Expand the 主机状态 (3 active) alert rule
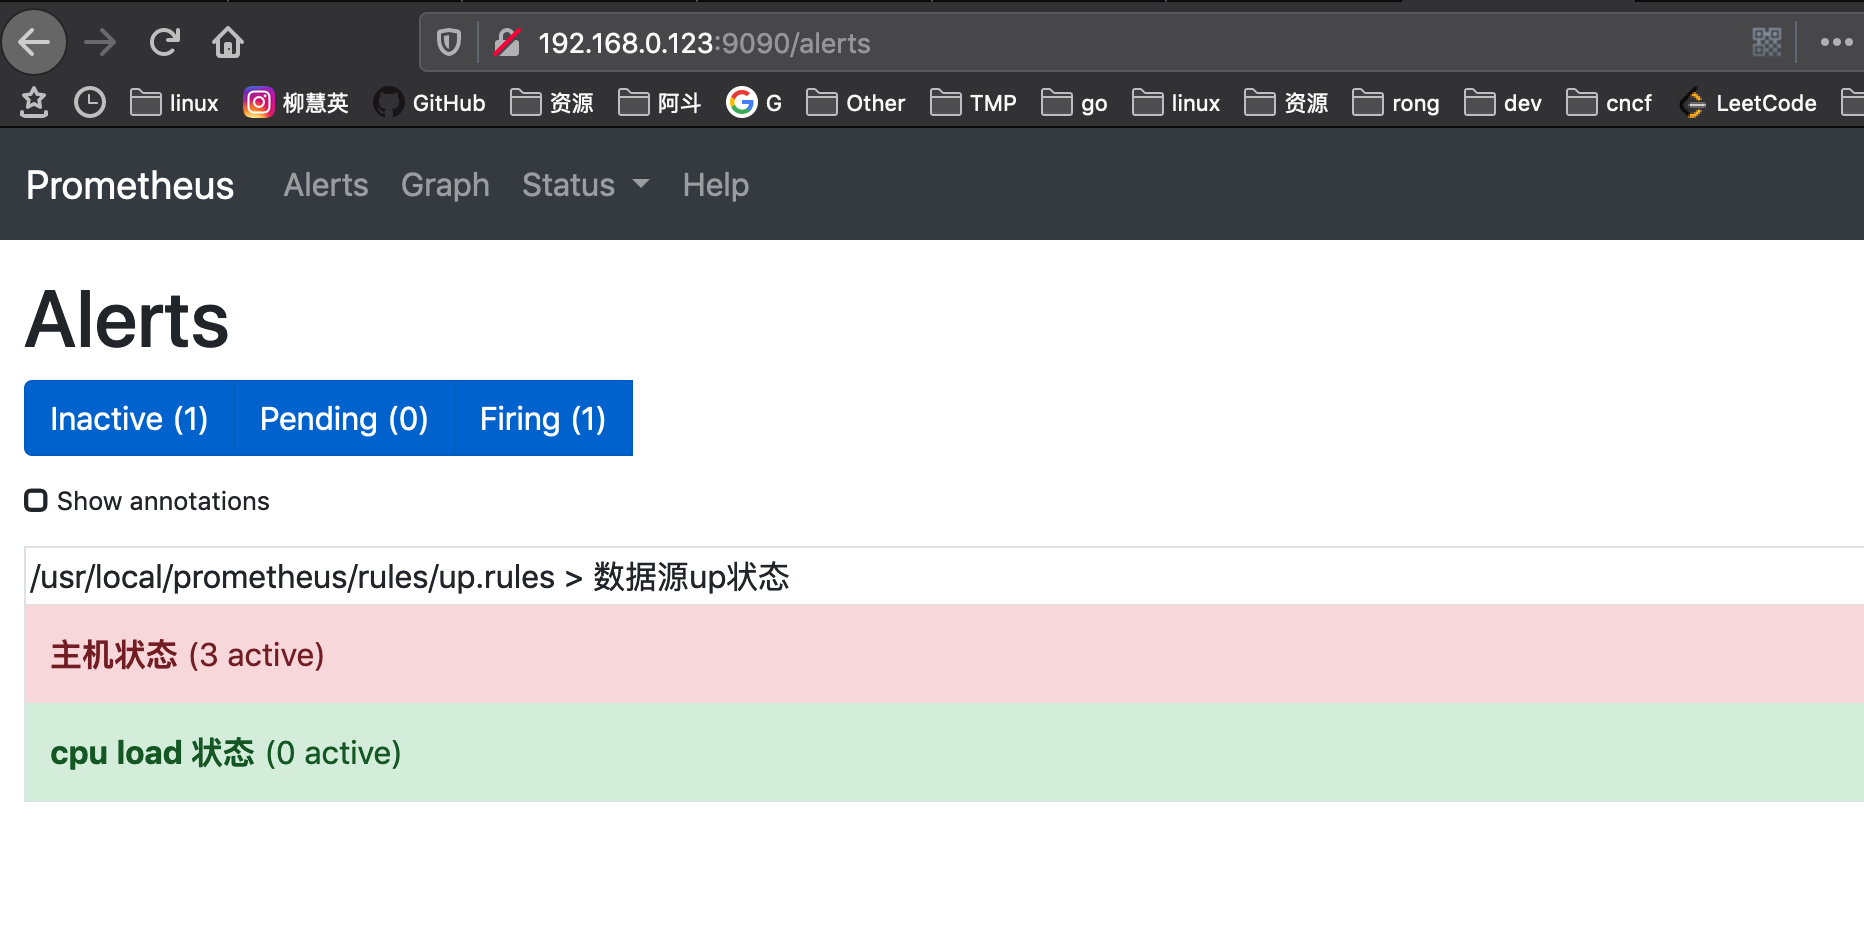Screen dimensions: 1864x930 click(x=944, y=654)
